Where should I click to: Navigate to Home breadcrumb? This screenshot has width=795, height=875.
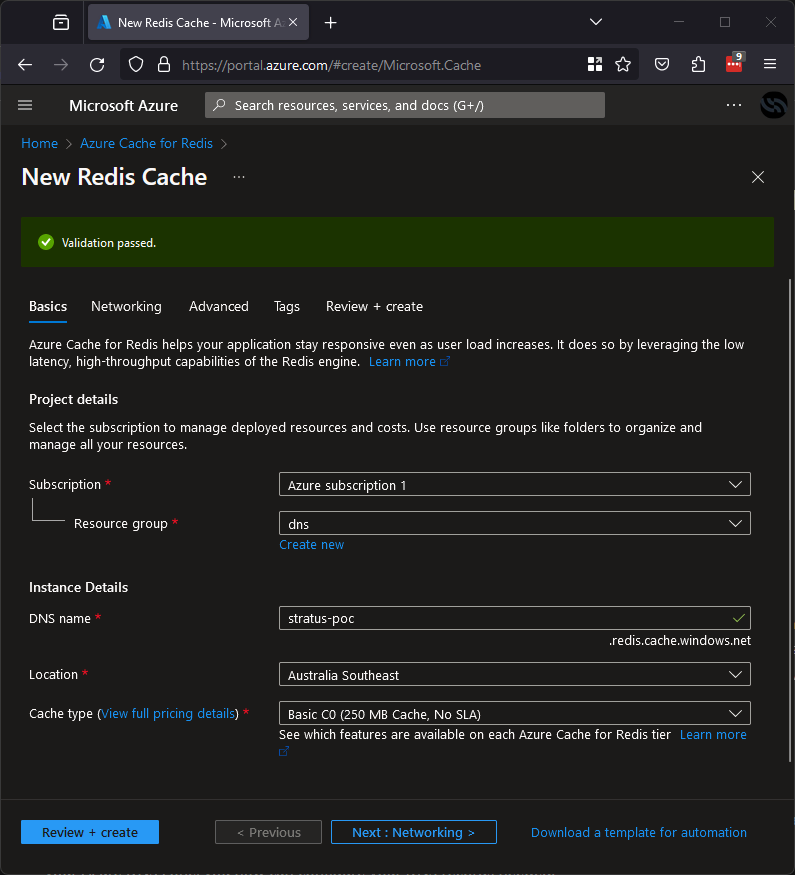39,143
